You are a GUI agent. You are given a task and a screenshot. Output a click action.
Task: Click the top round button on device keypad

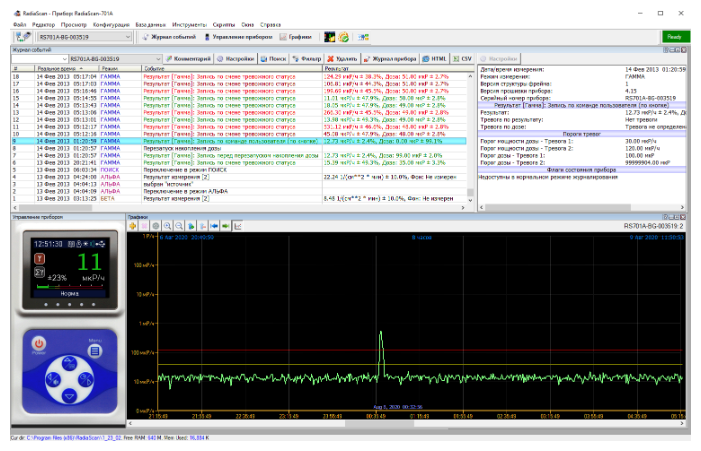(69, 363)
